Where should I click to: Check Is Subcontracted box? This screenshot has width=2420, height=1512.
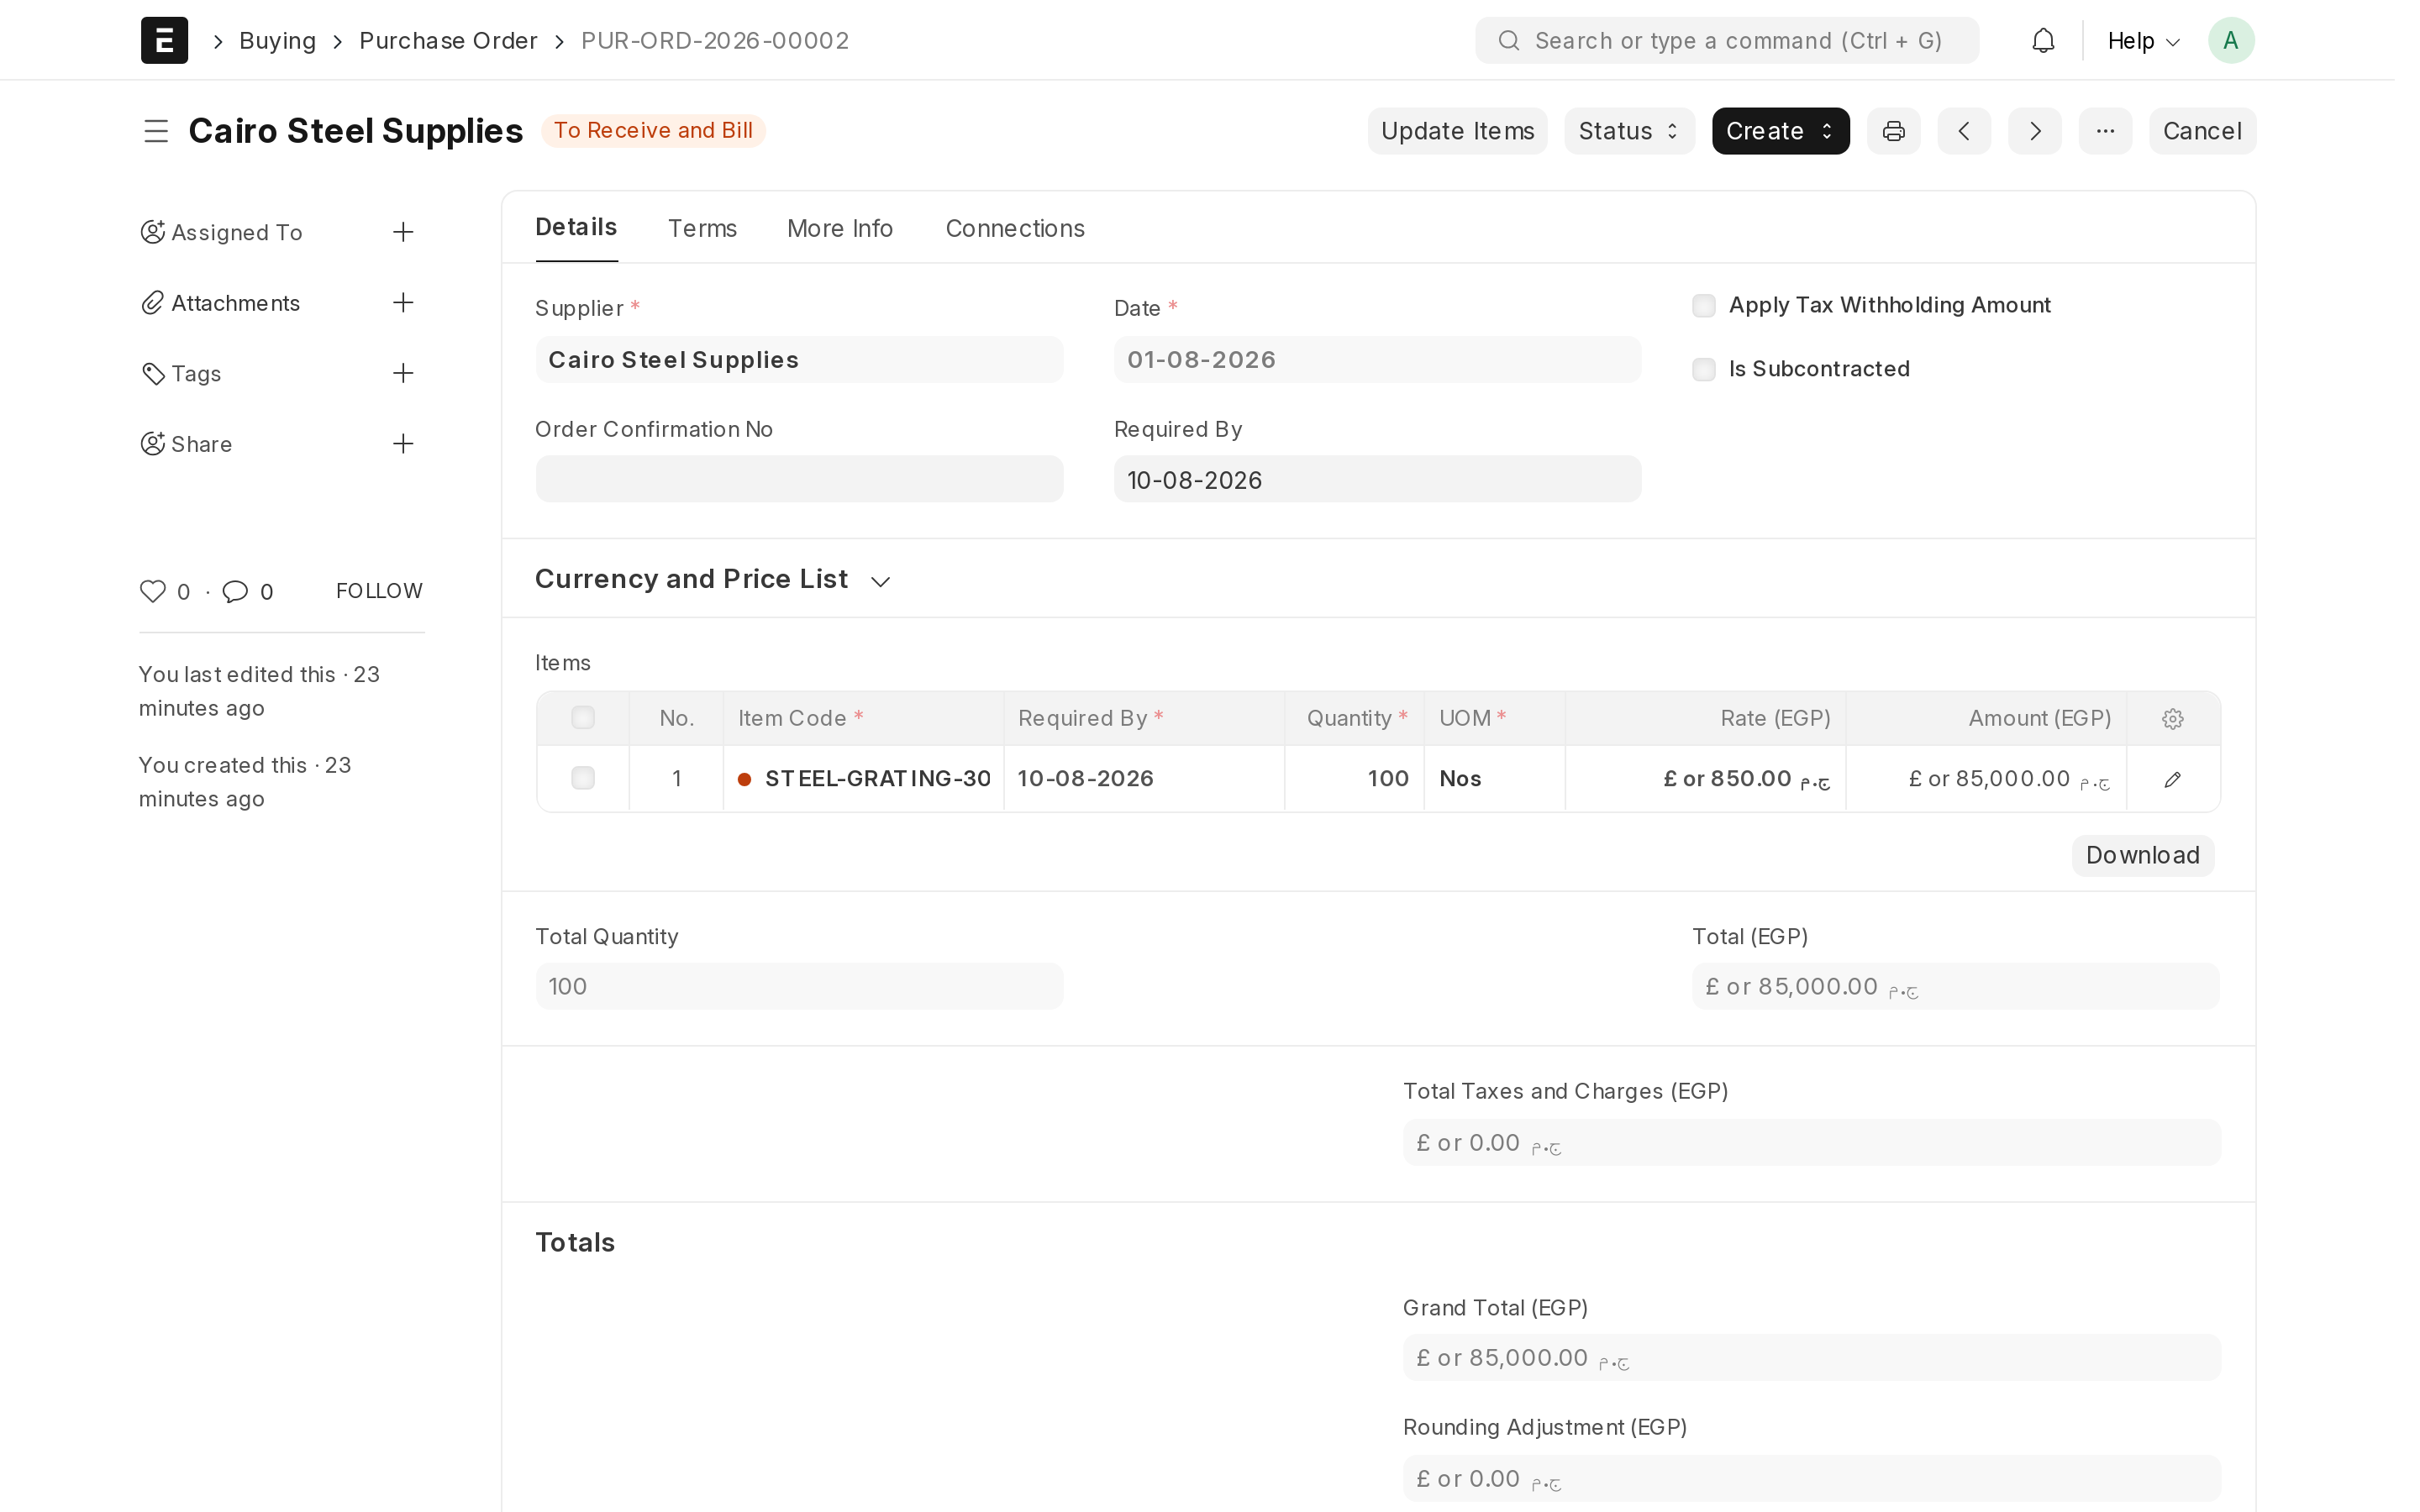click(x=1703, y=369)
